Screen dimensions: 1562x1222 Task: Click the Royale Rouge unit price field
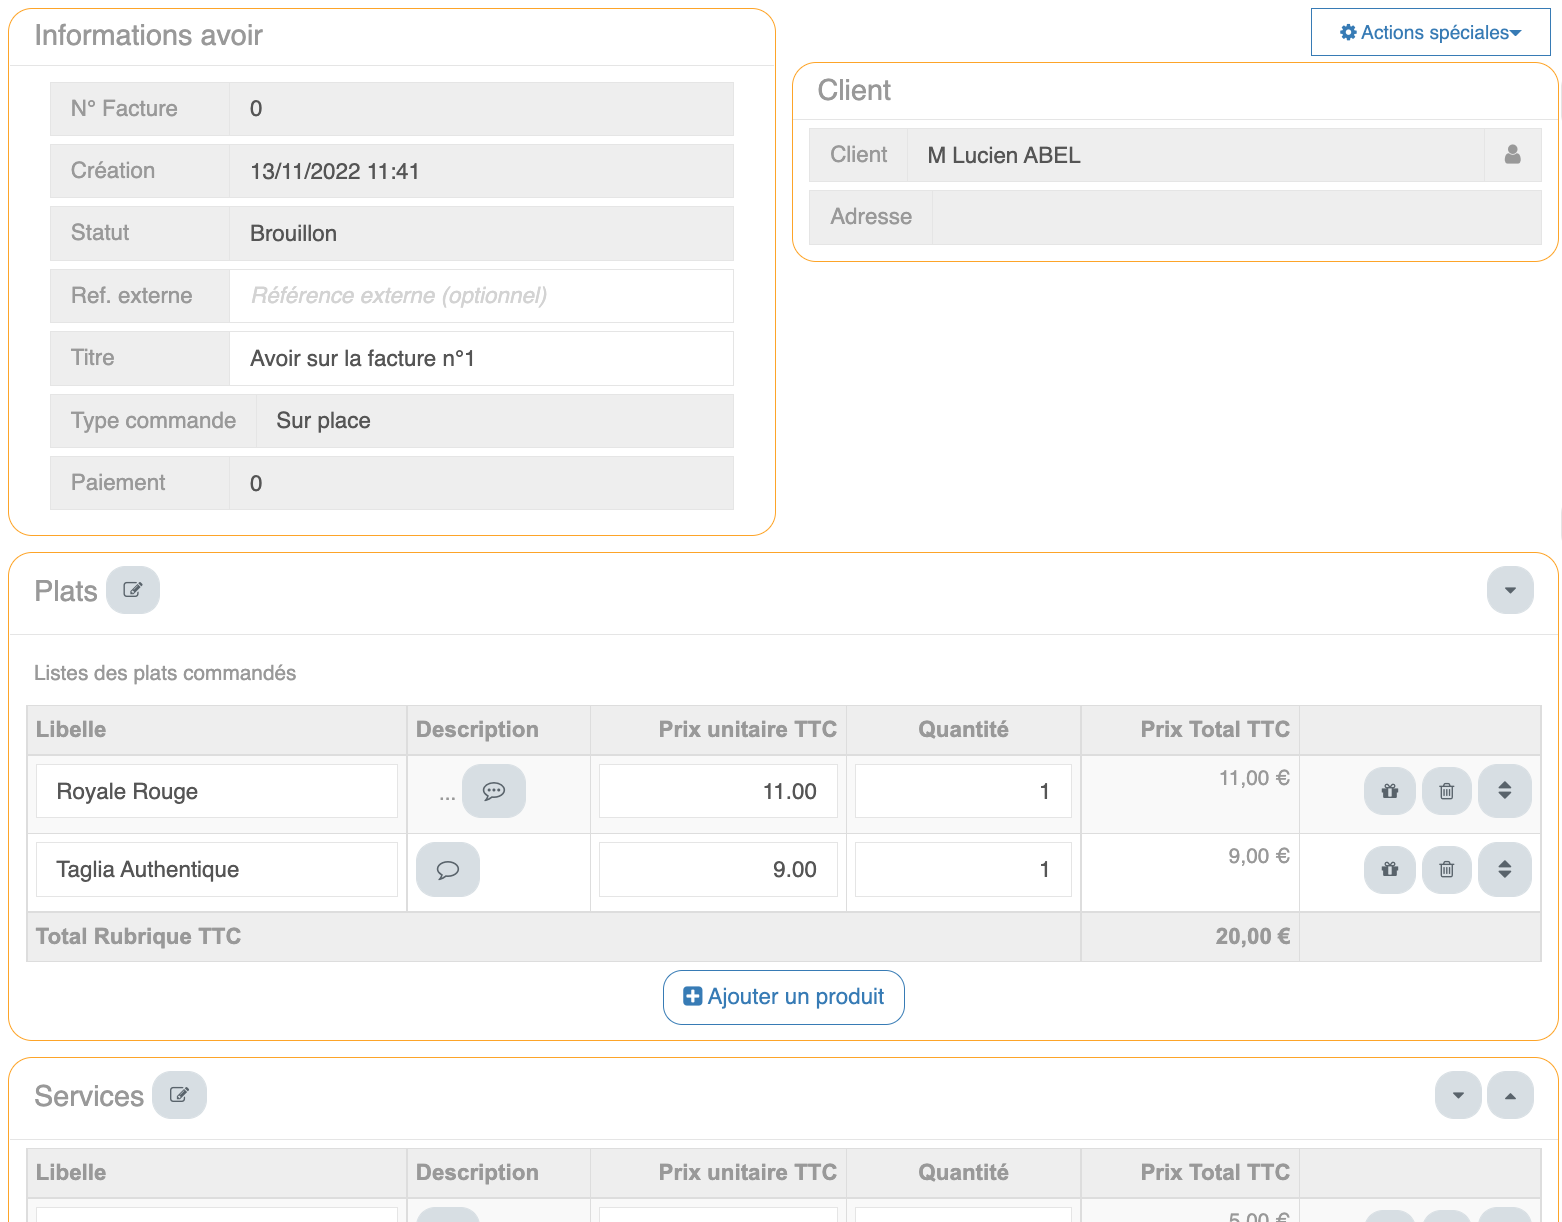click(718, 791)
